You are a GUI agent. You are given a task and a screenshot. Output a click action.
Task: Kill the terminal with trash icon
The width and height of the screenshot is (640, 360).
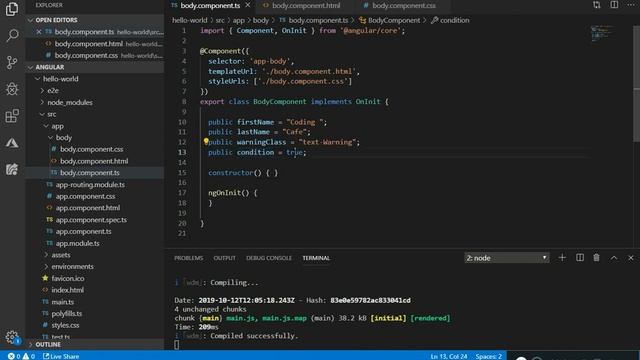596,258
